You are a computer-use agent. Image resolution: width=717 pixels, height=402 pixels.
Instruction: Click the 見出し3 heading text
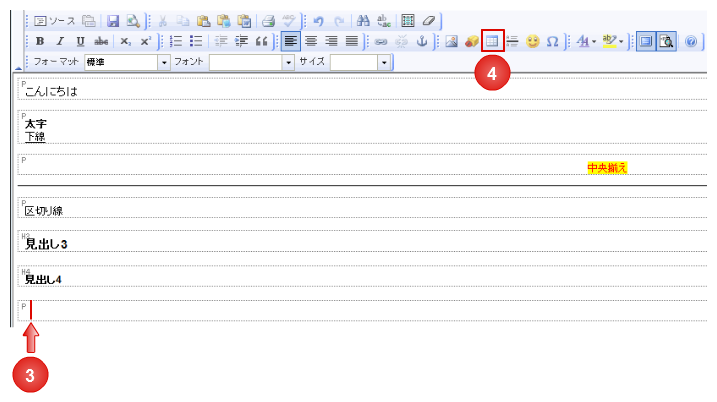click(46, 244)
